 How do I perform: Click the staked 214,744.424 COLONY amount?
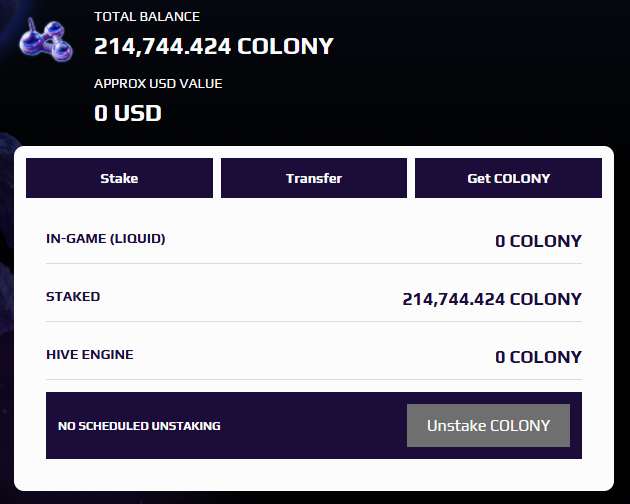pyautogui.click(x=491, y=299)
